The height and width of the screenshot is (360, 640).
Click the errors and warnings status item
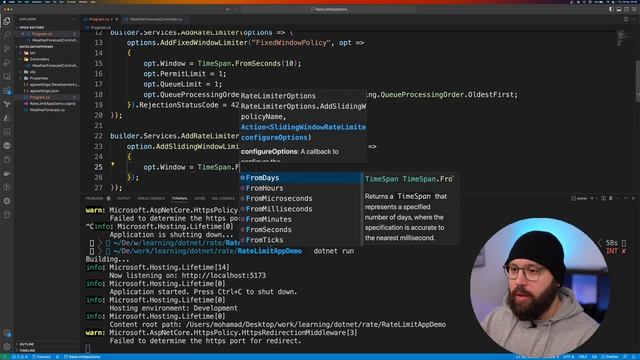point(20,357)
